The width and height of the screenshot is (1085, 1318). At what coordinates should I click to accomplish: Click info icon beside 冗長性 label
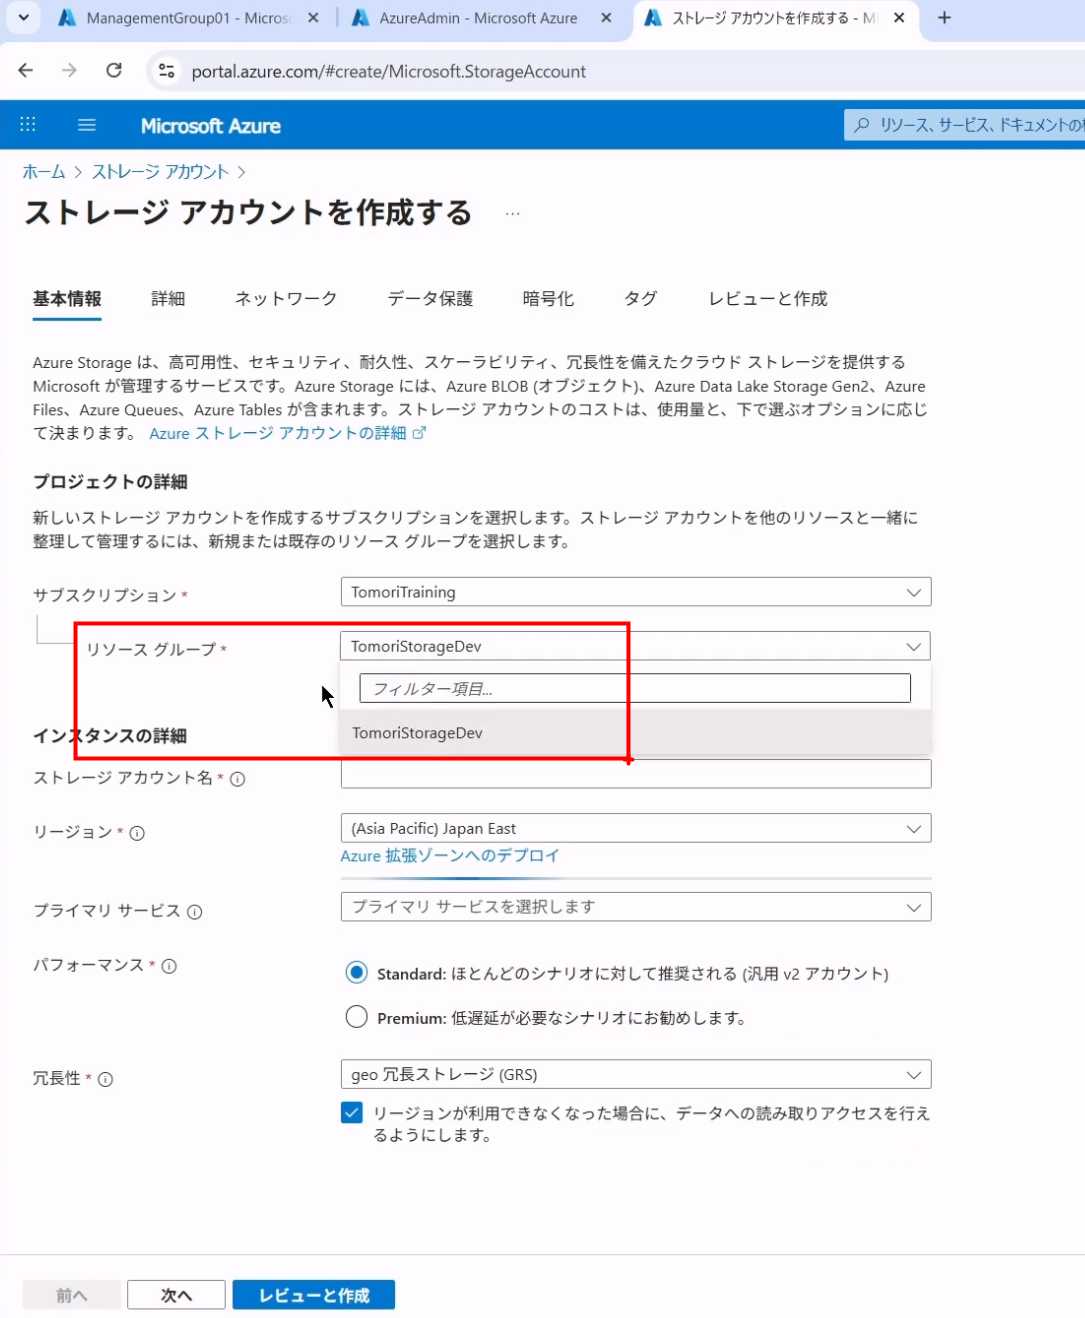(106, 1079)
